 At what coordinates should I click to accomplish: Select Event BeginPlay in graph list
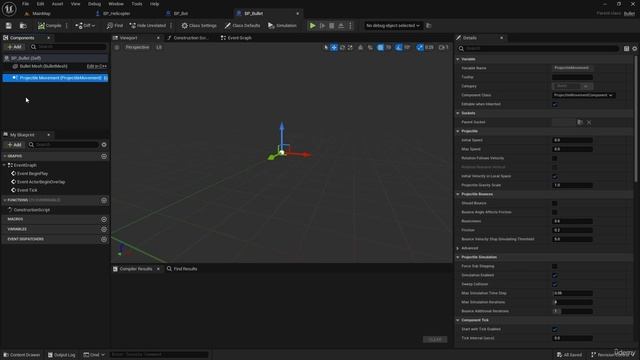pos(33,174)
